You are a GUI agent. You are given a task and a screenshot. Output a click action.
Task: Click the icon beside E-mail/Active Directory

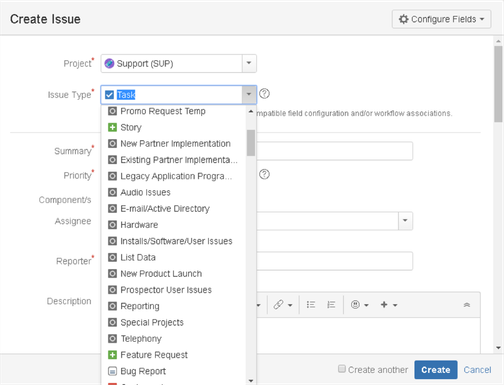point(112,209)
